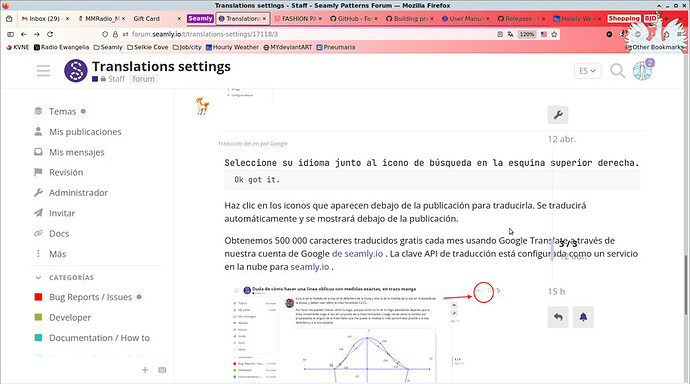
Task: Click the 12 abr. timeline date
Action: (x=562, y=139)
